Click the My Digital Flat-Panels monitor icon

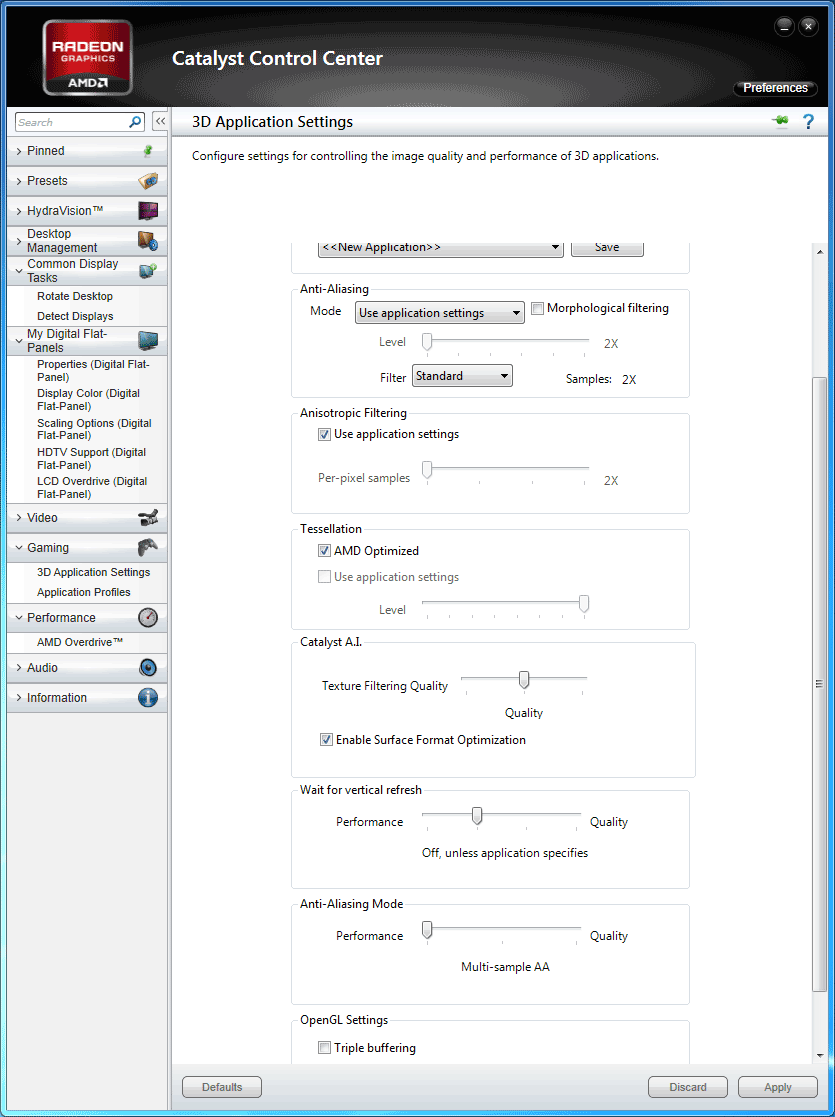coord(148,341)
